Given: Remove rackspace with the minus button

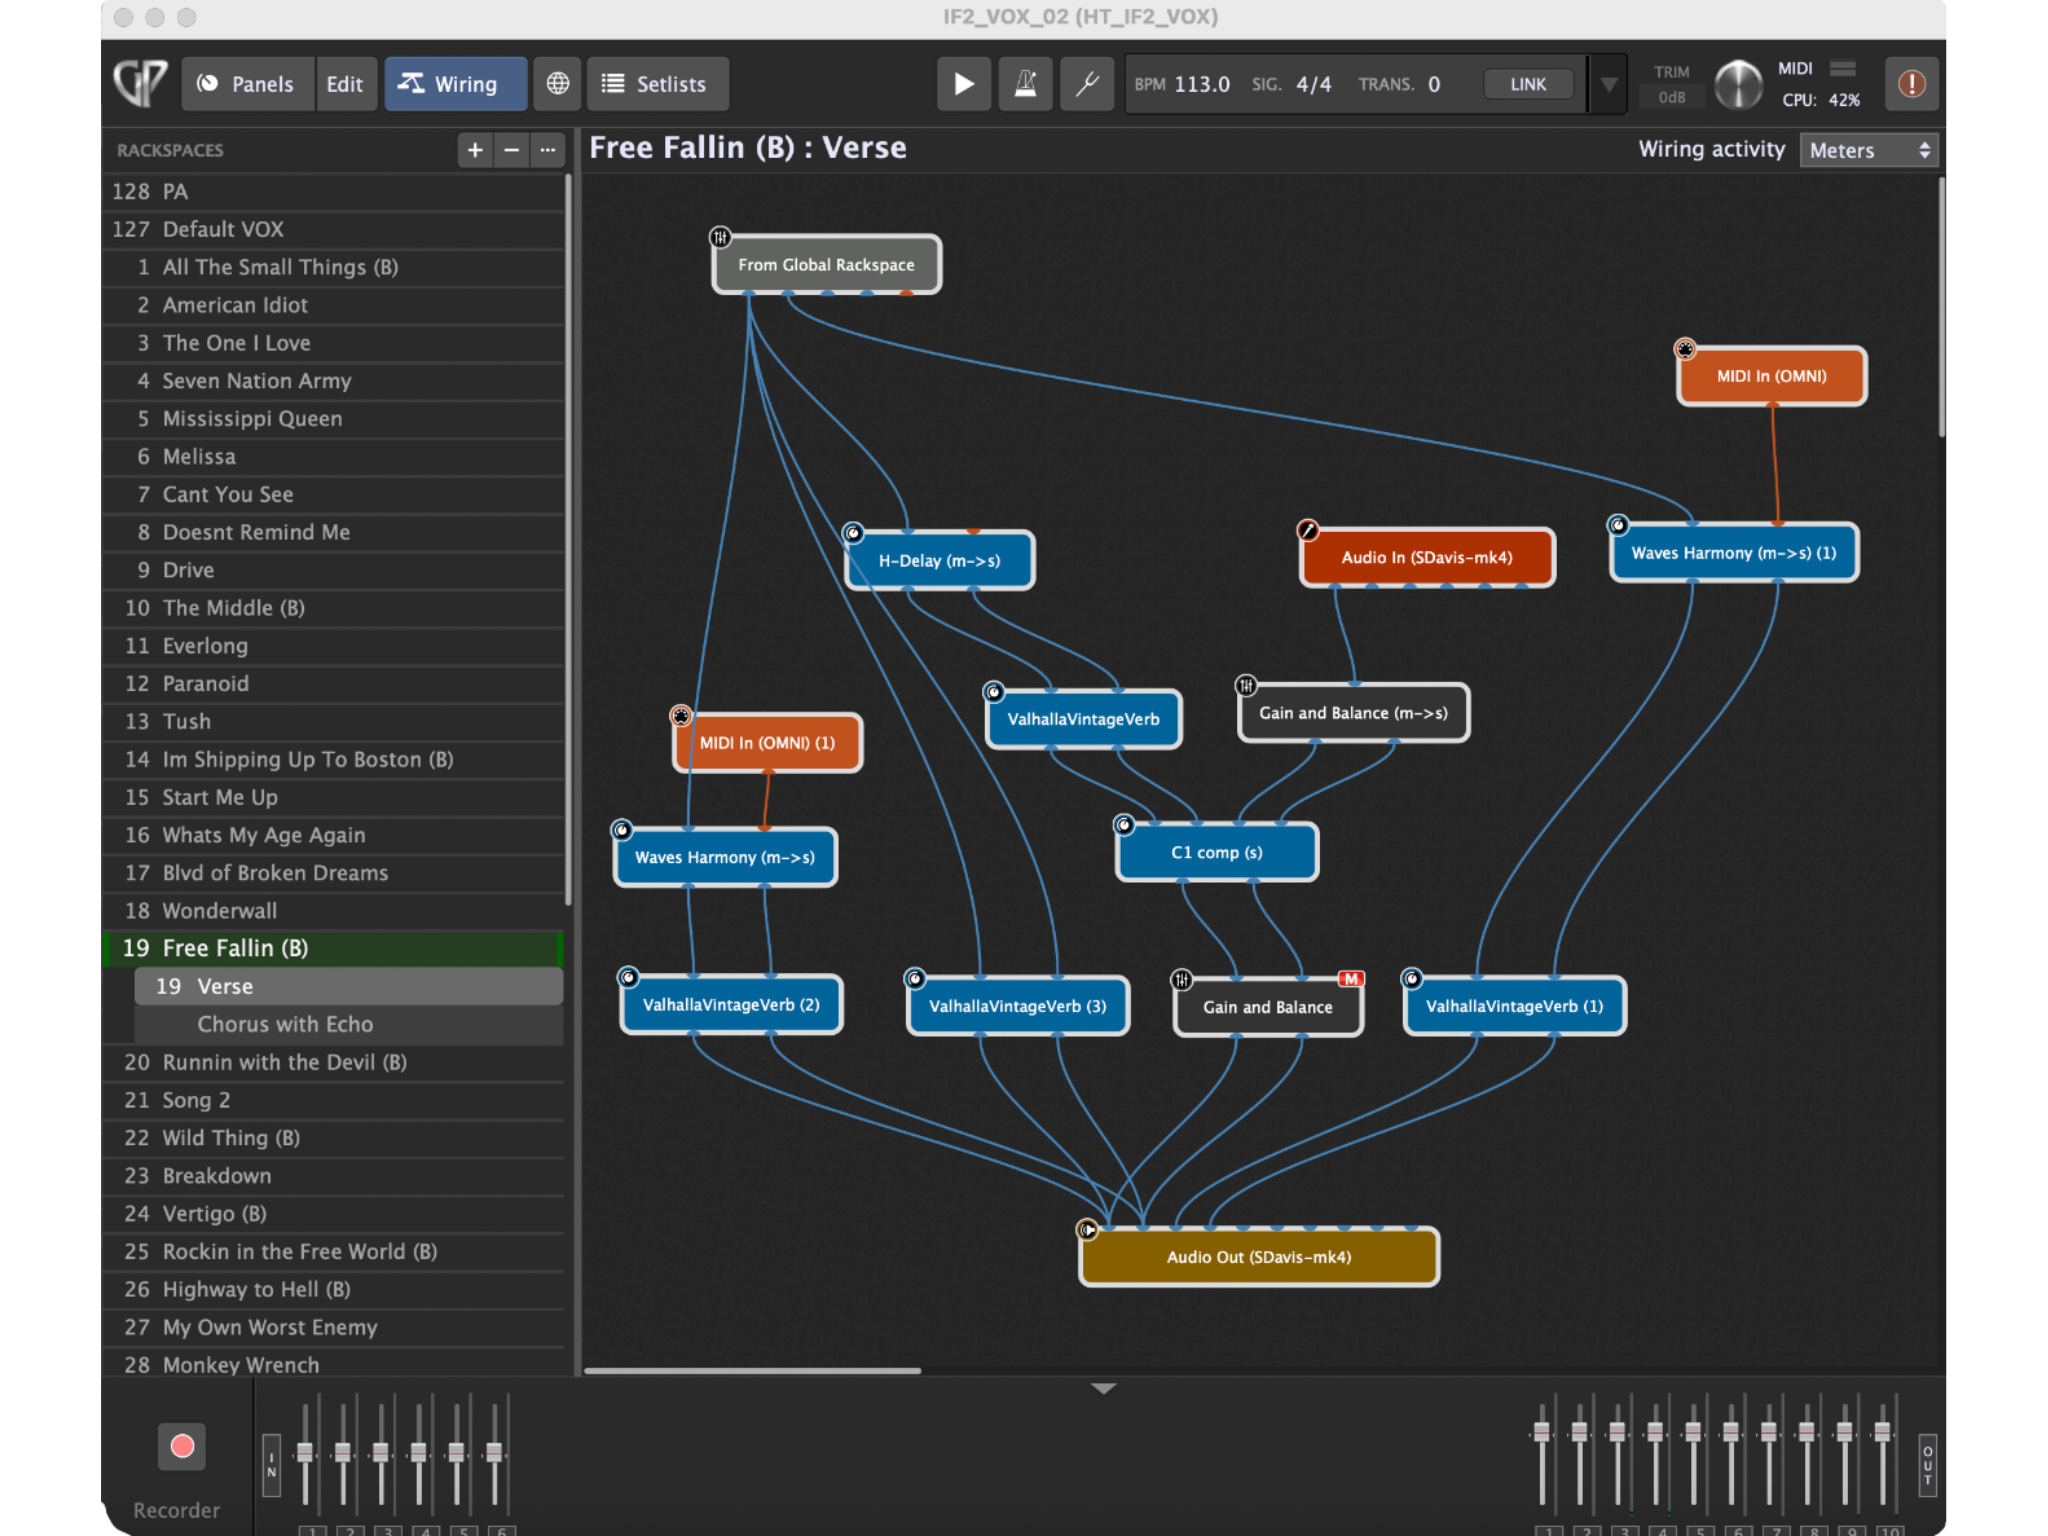Looking at the screenshot, I should [511, 150].
